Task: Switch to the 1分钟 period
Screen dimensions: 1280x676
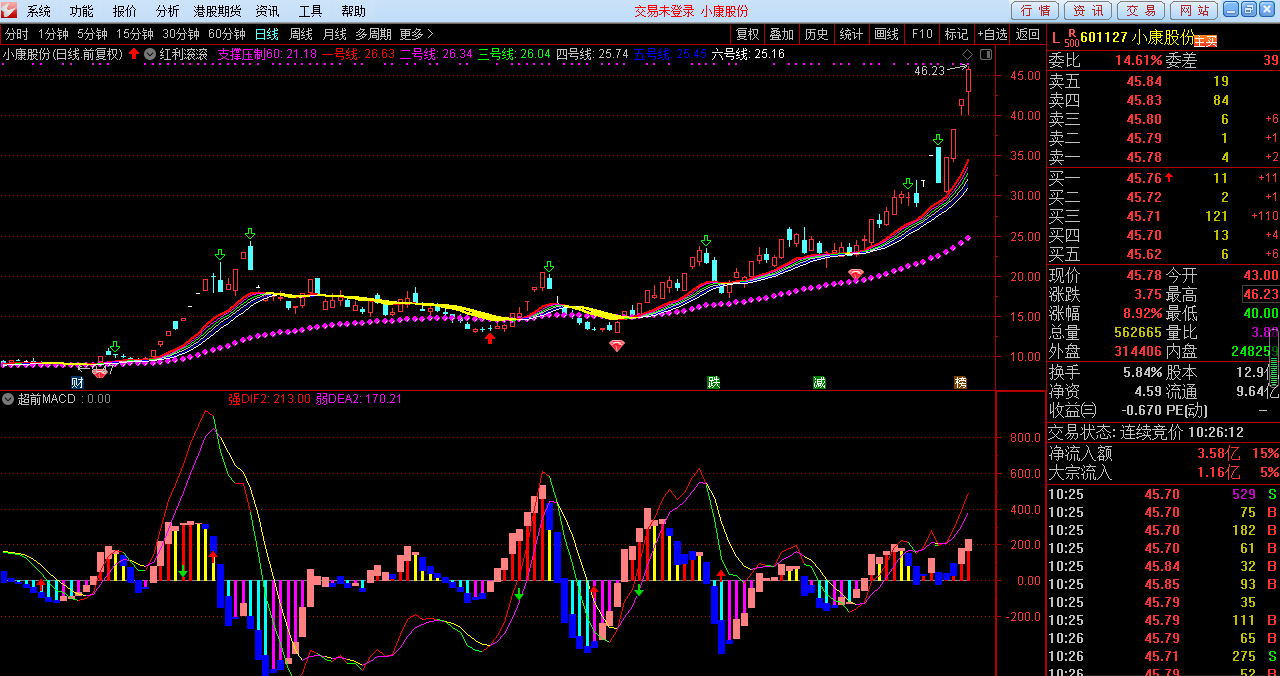Action: click(x=53, y=34)
